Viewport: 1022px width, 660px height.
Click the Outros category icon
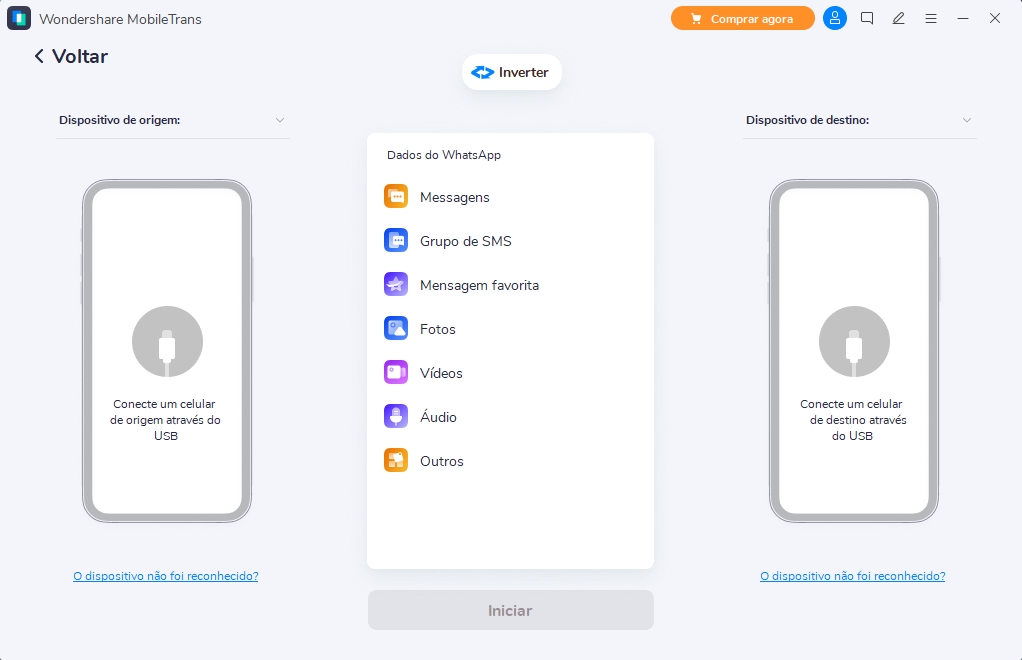tap(396, 461)
